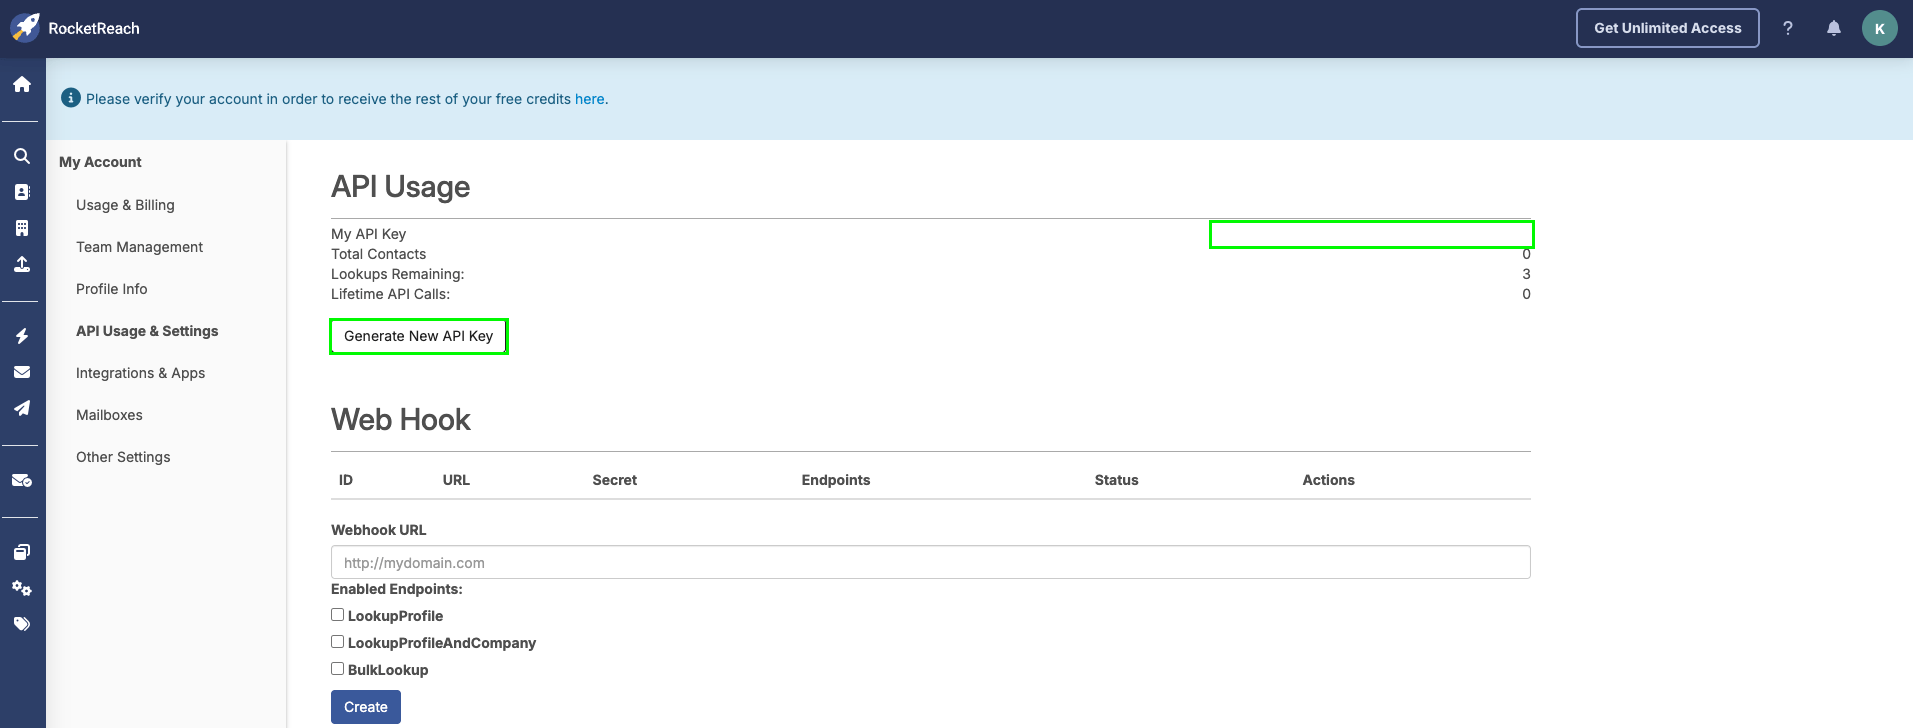Open the Search magnifier icon in sidebar
The width and height of the screenshot is (1913, 728).
(22, 156)
